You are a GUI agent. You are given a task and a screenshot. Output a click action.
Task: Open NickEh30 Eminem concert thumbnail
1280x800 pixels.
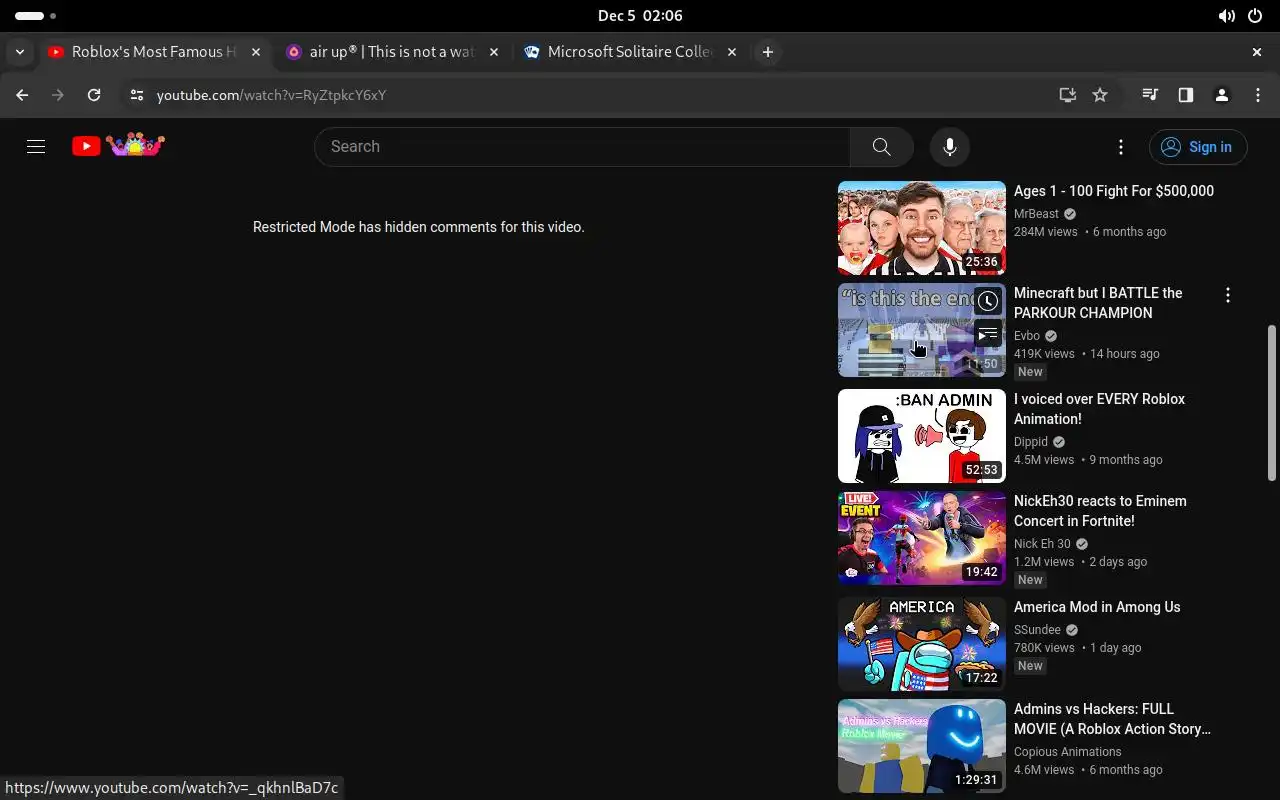pyautogui.click(x=921, y=538)
